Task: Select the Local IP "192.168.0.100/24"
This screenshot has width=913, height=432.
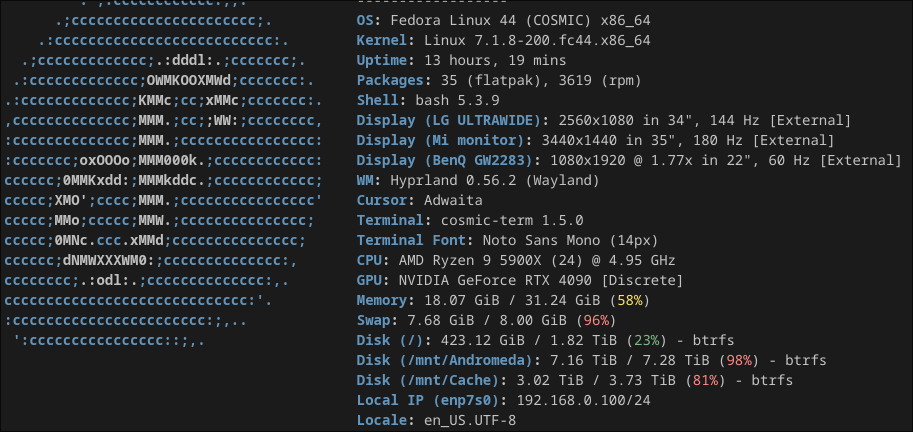Action: (583, 400)
